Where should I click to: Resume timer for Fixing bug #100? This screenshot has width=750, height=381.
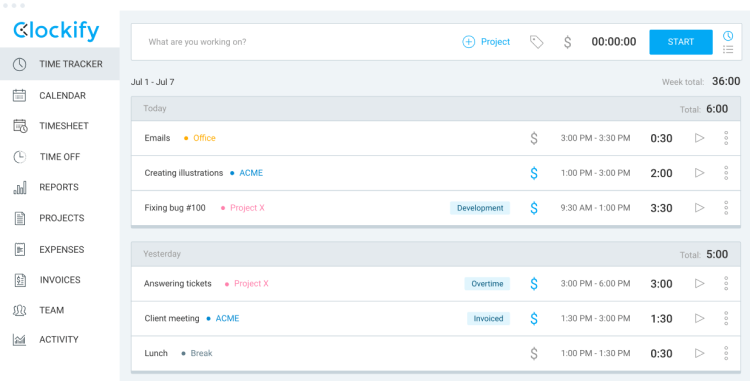coord(699,207)
